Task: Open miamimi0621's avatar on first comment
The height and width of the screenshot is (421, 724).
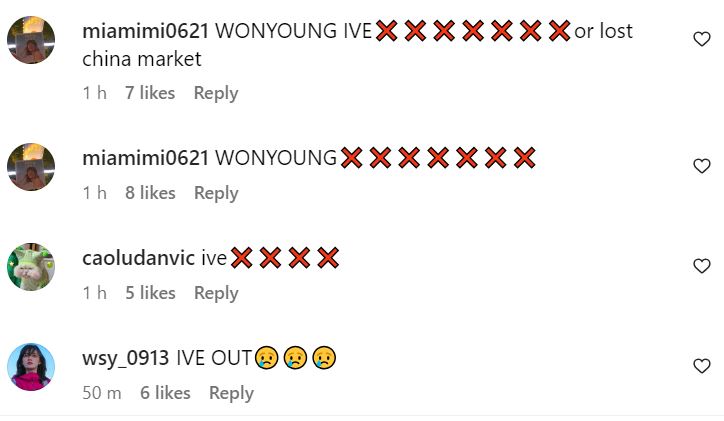Action: 31,40
